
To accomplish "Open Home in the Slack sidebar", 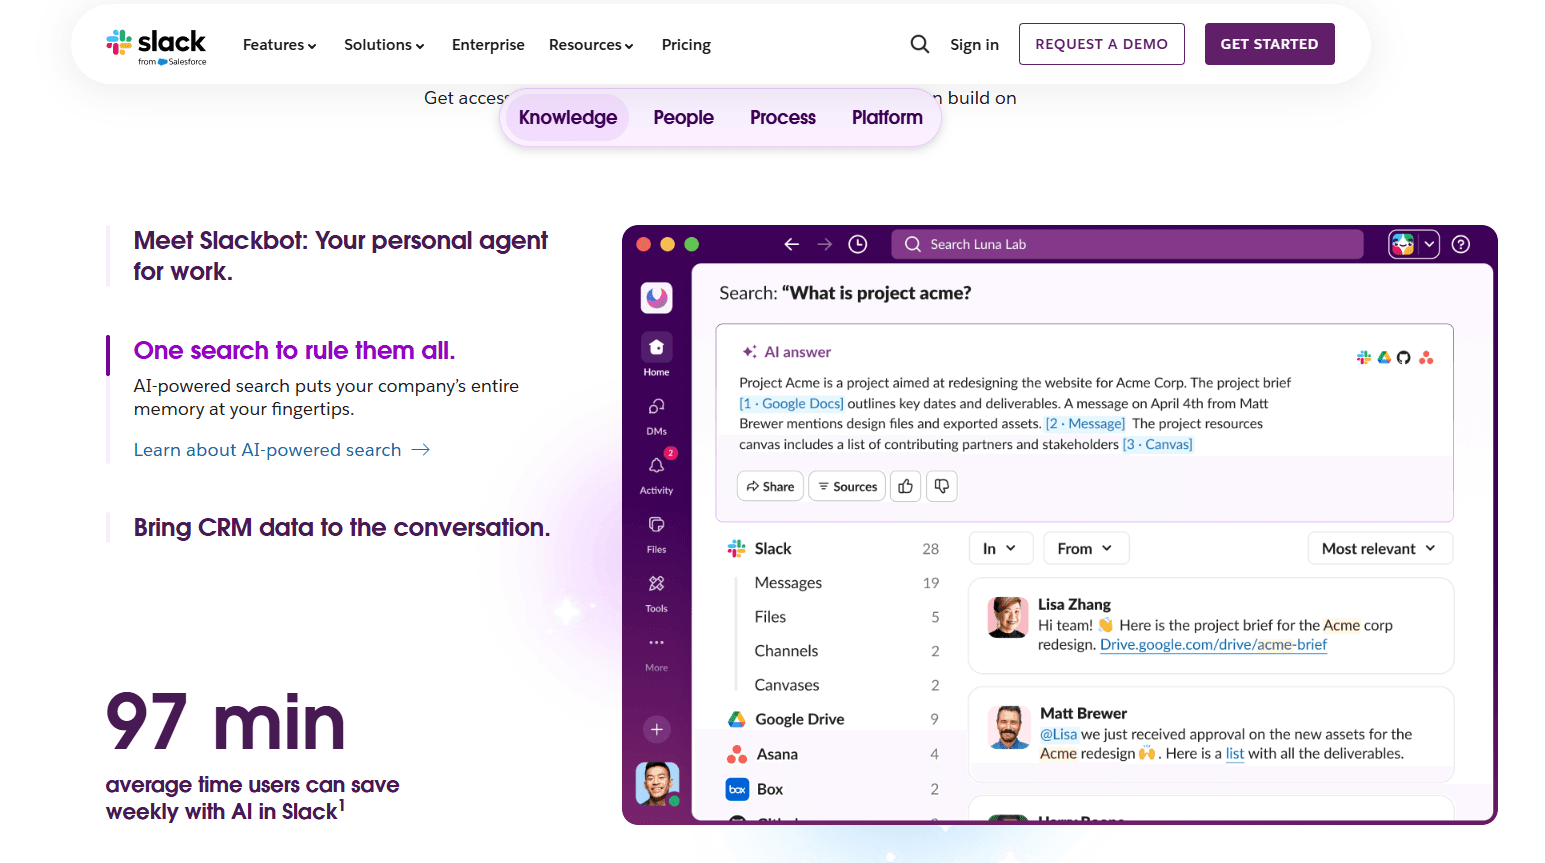I will tap(657, 355).
